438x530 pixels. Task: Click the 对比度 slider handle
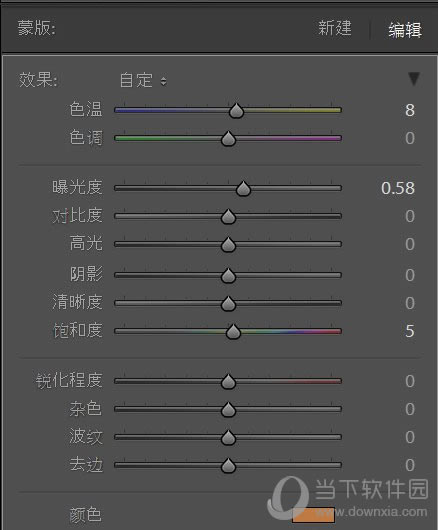click(x=228, y=217)
